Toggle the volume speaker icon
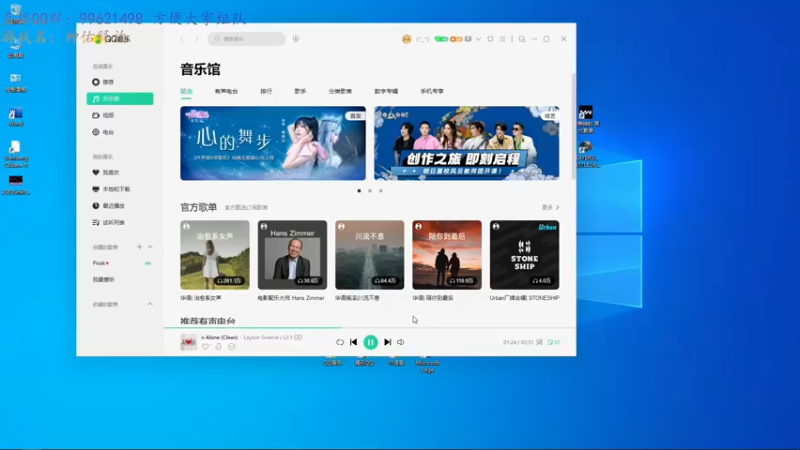 pyautogui.click(x=401, y=342)
